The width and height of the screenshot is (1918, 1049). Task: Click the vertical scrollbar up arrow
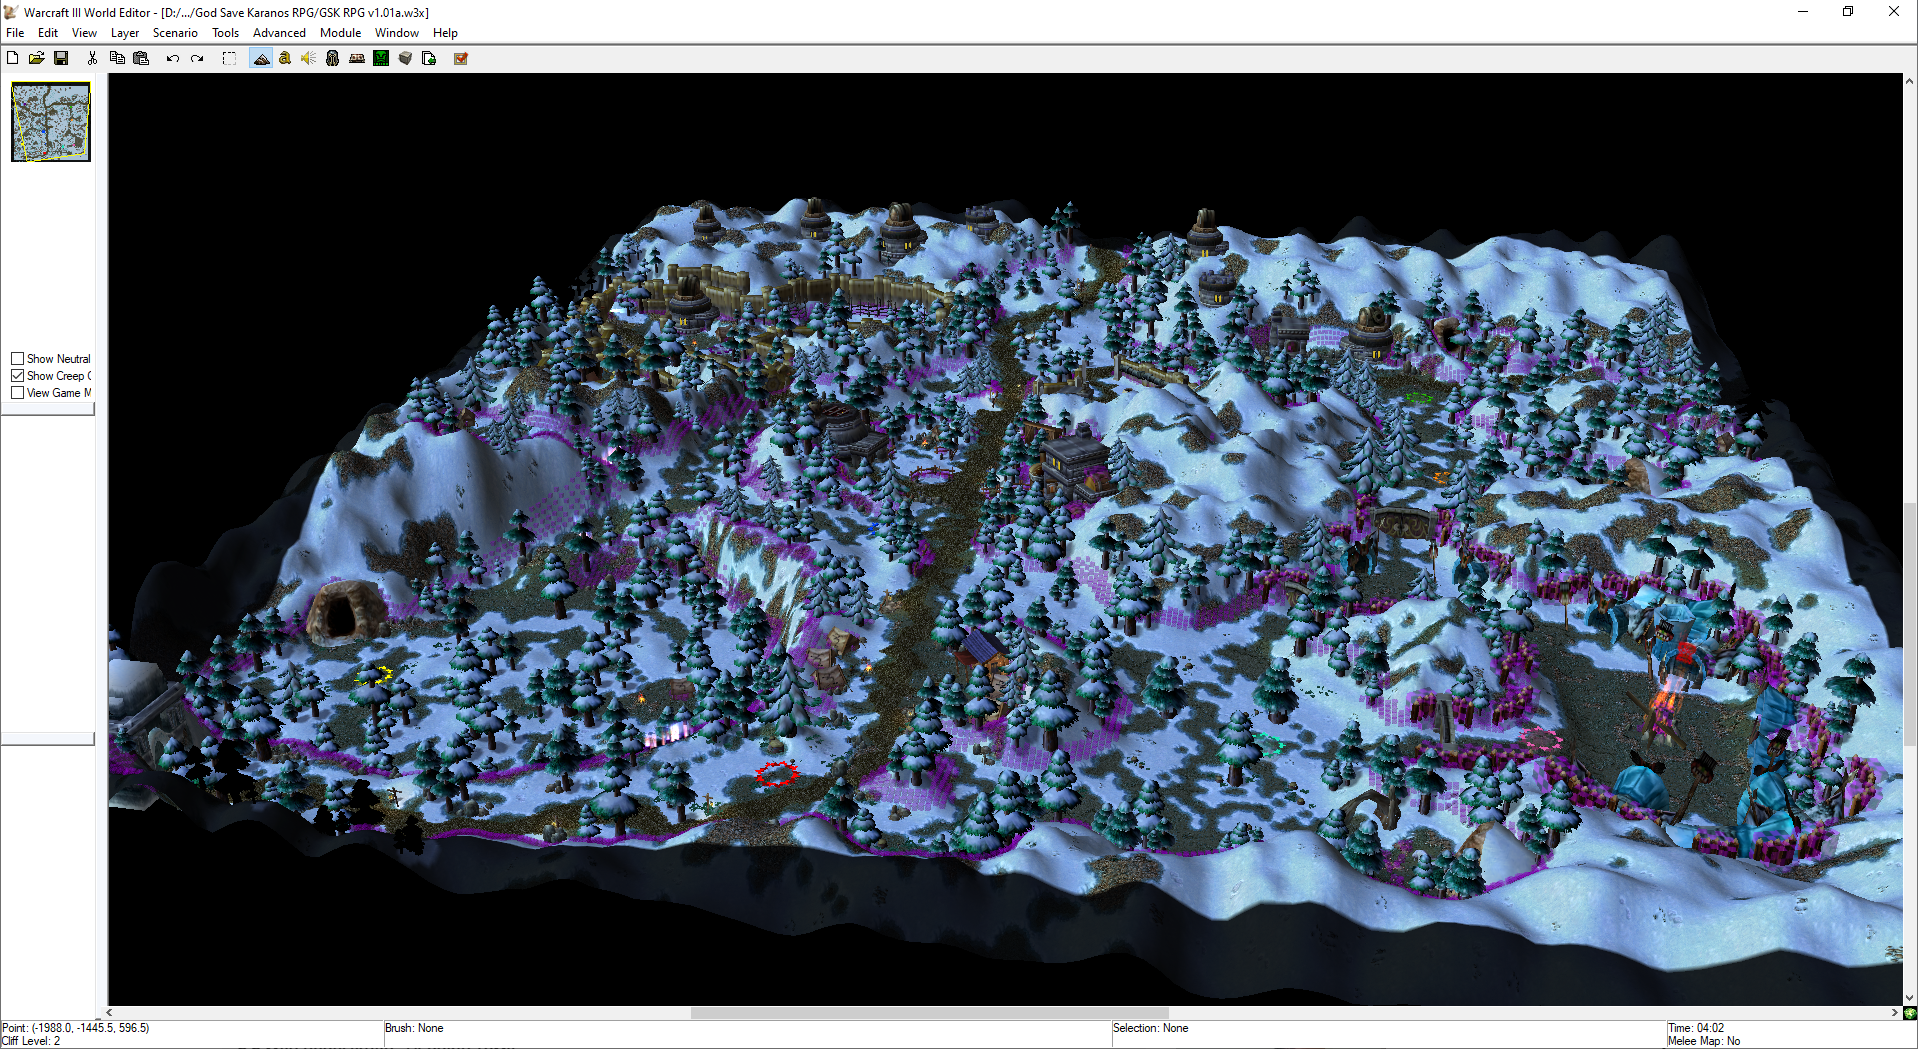click(1910, 80)
